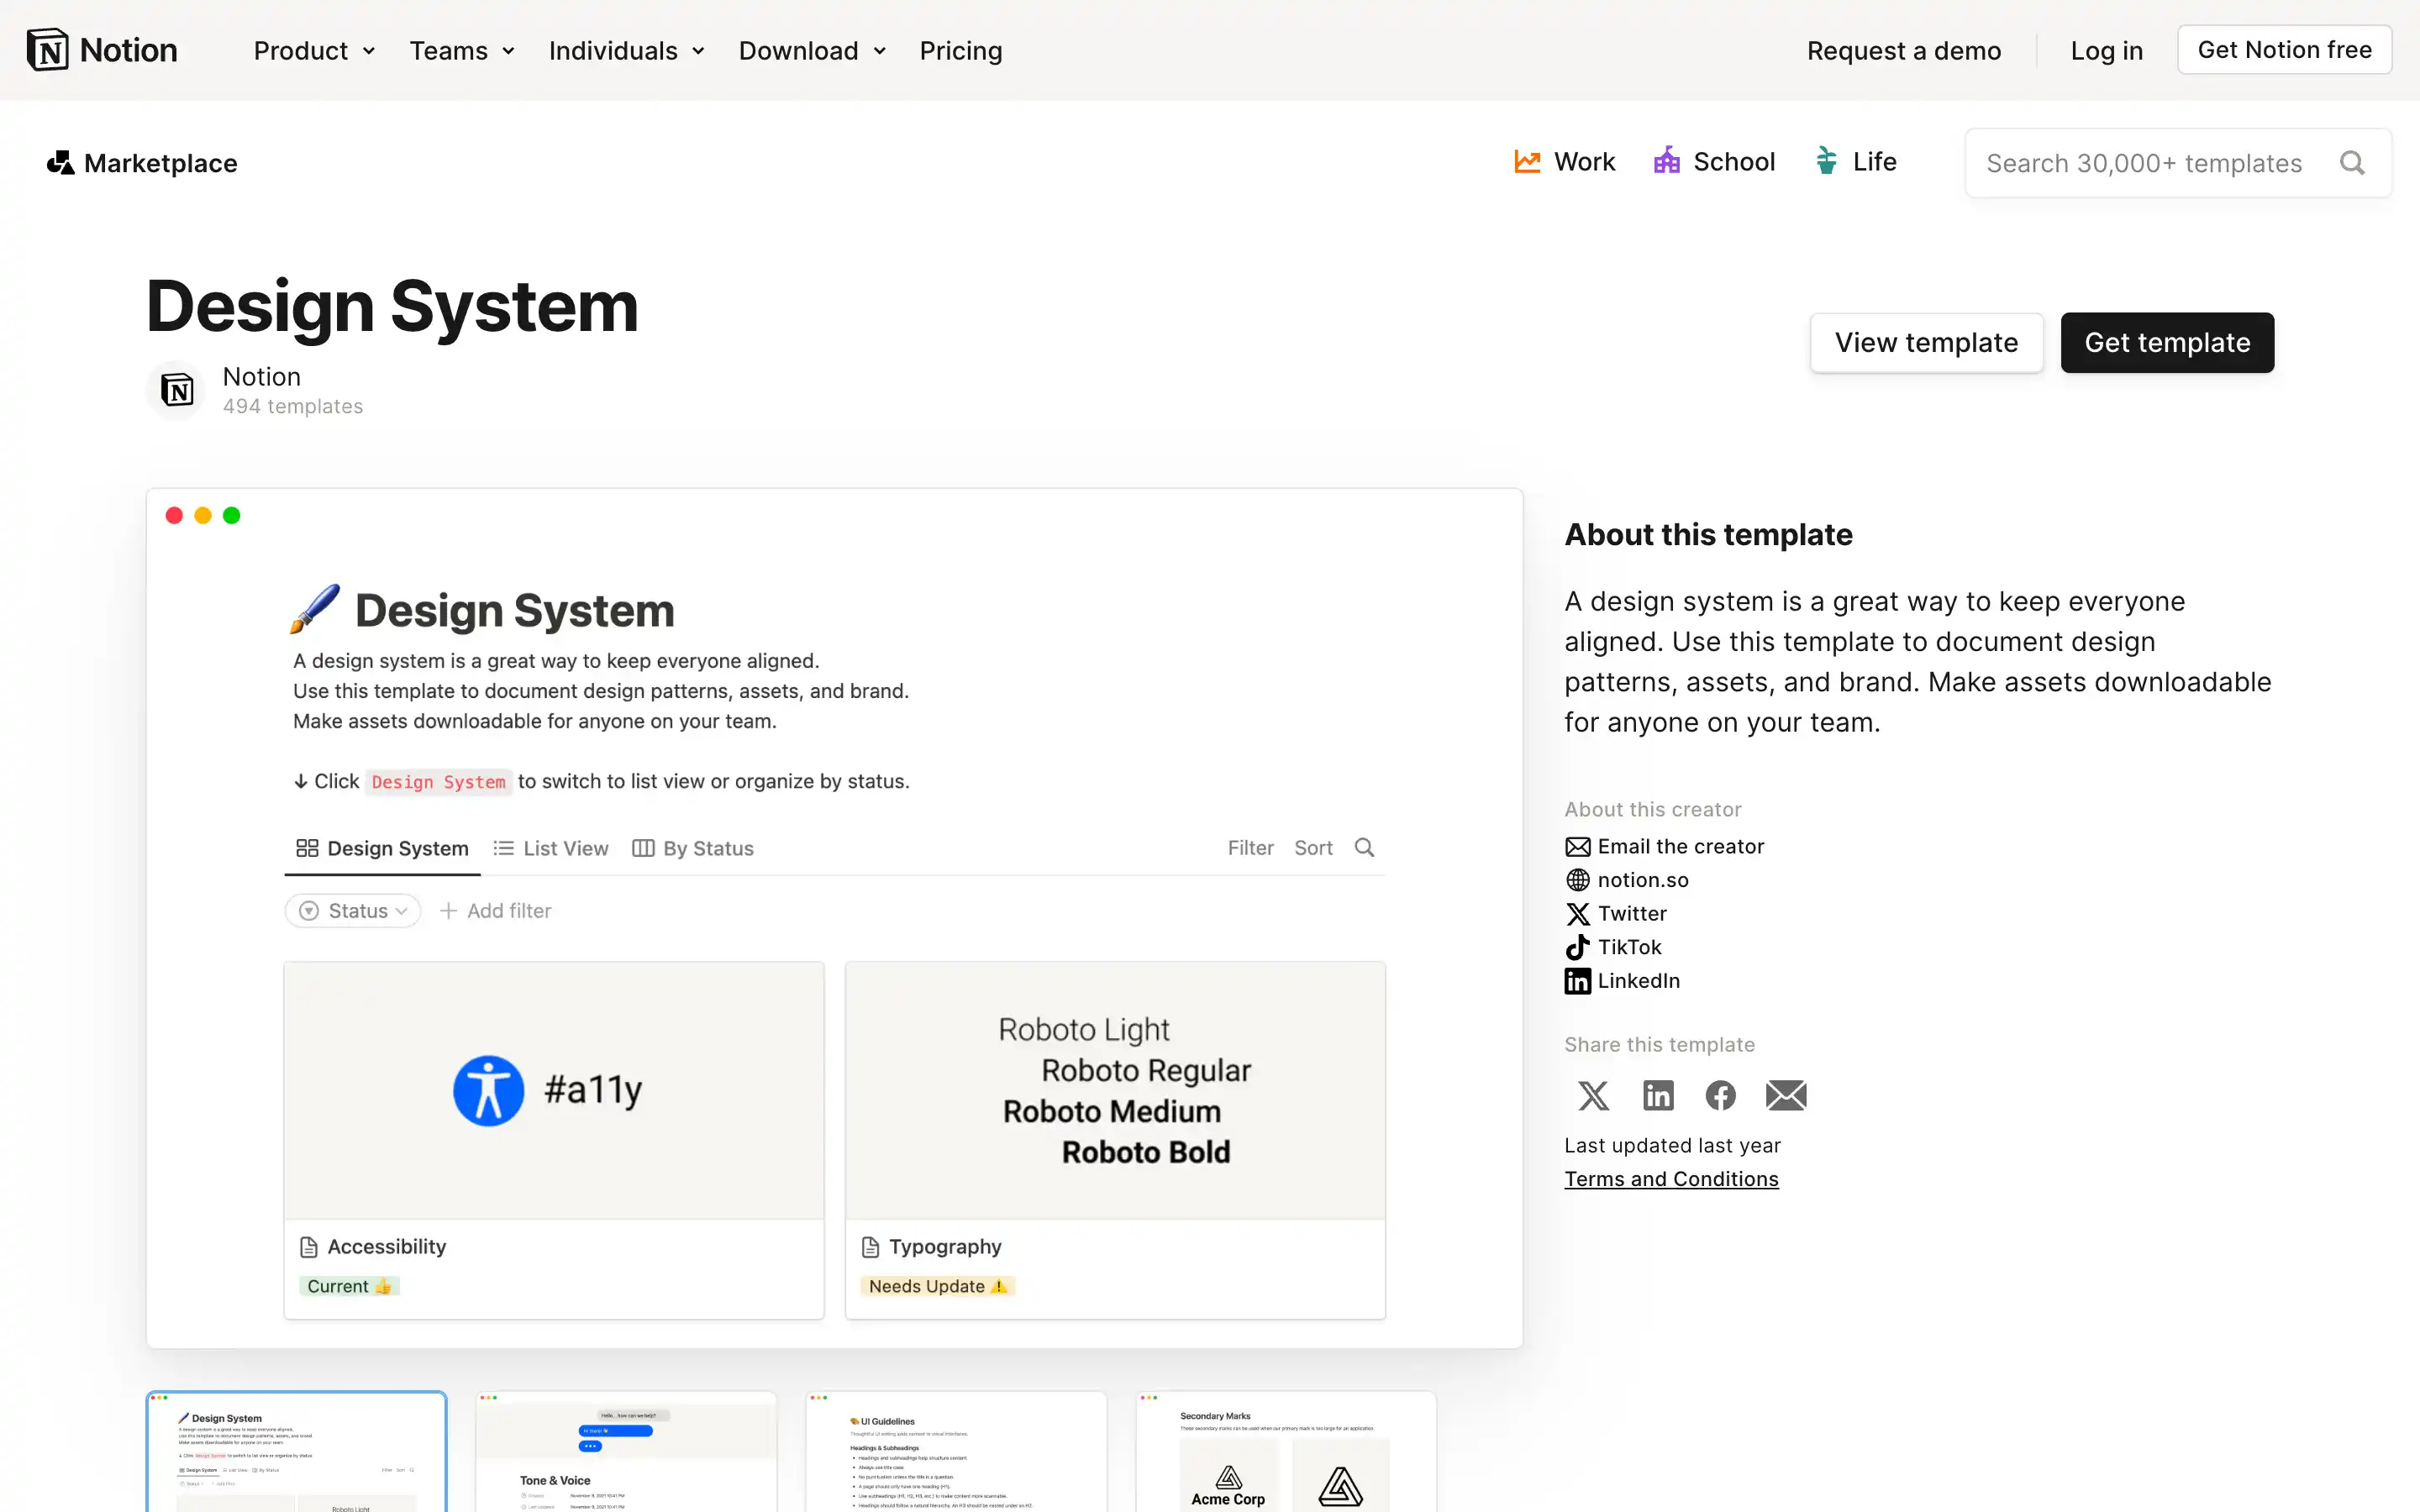Click the envelope icon beside Email the creator
The image size is (2420, 1512).
click(x=1578, y=847)
